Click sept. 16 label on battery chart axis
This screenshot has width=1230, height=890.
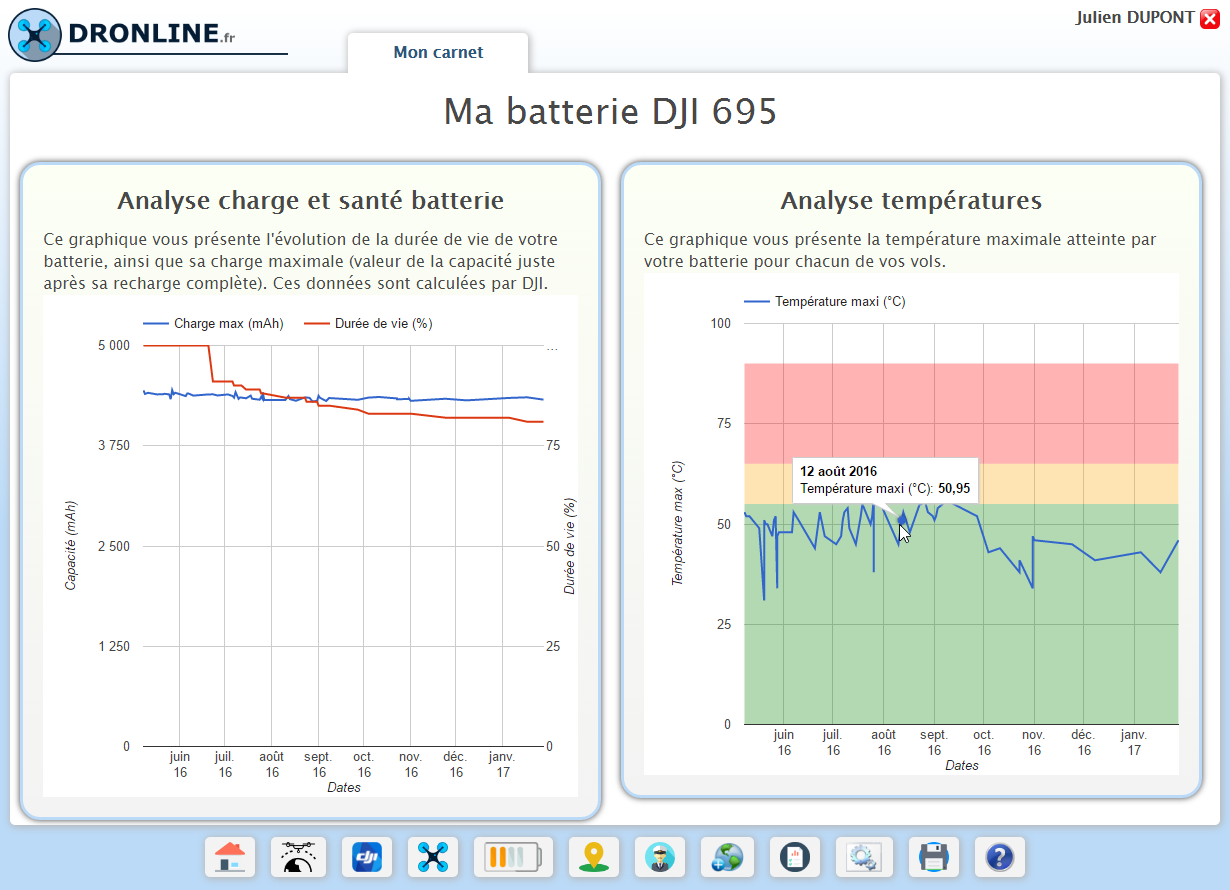coord(318,765)
